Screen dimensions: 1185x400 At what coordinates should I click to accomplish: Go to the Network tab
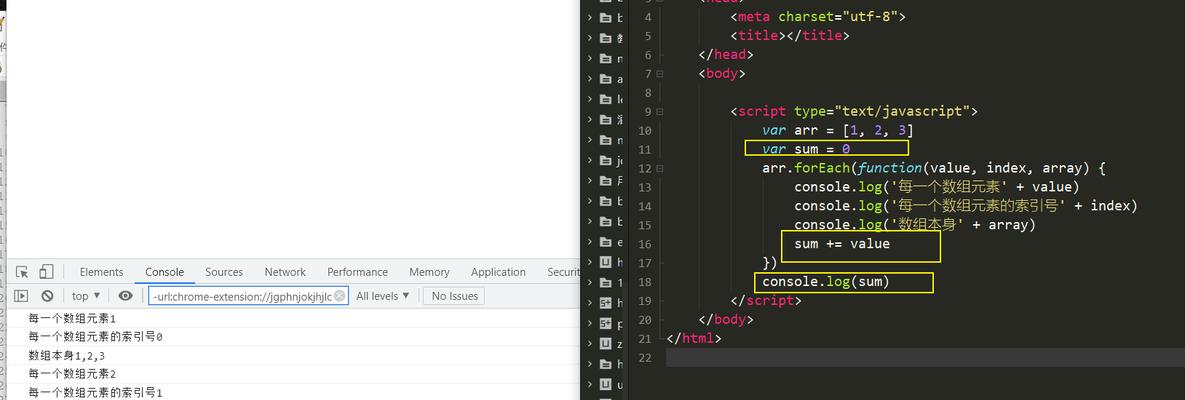(285, 272)
